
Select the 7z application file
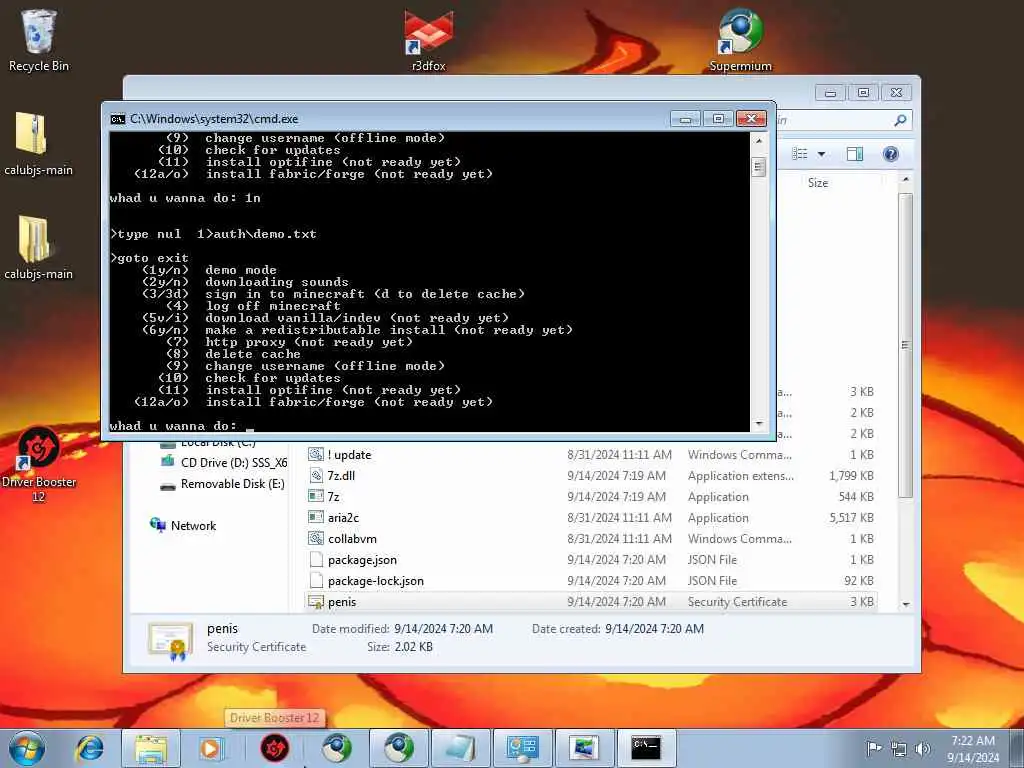click(x=591, y=496)
